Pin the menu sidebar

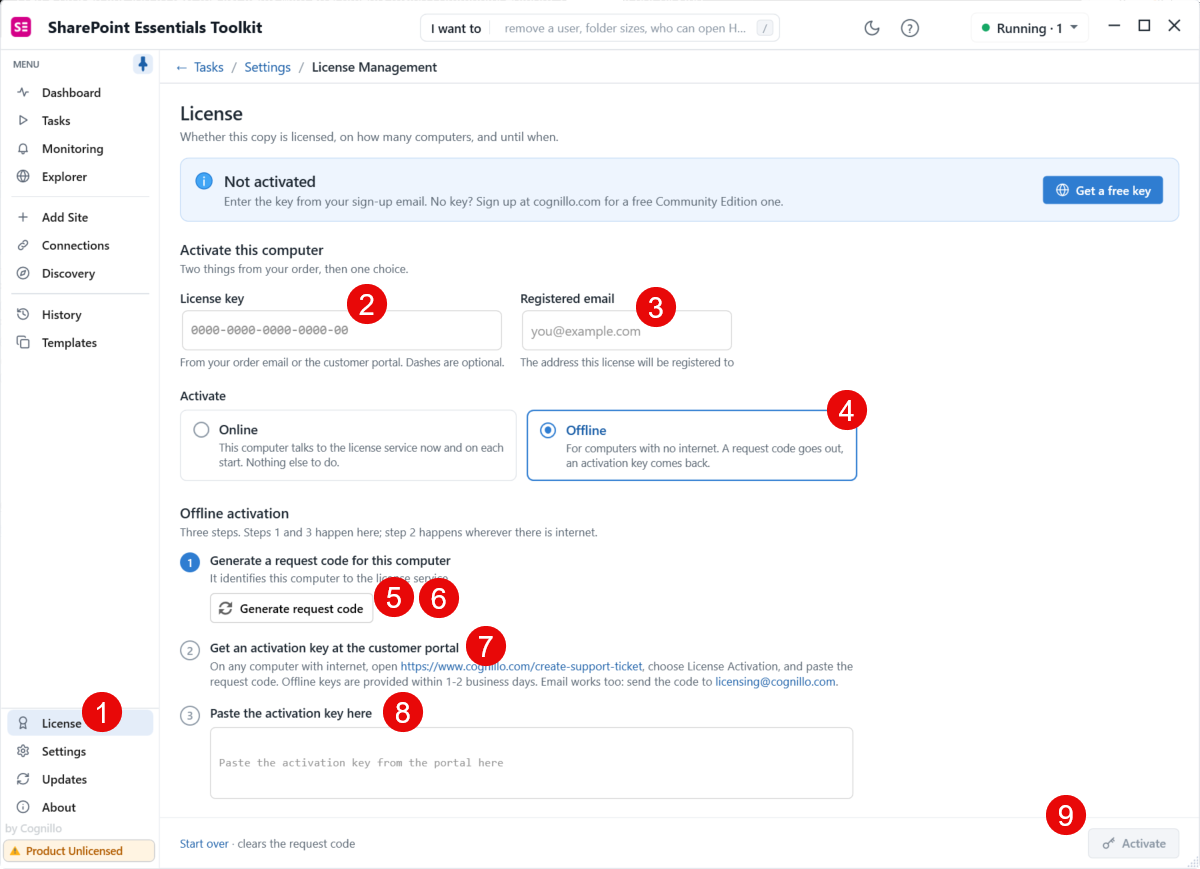click(x=143, y=64)
